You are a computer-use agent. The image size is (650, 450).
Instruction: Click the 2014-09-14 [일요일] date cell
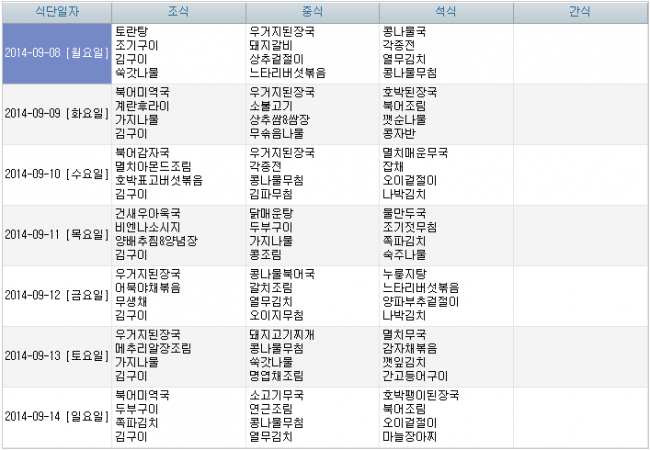pos(56,416)
